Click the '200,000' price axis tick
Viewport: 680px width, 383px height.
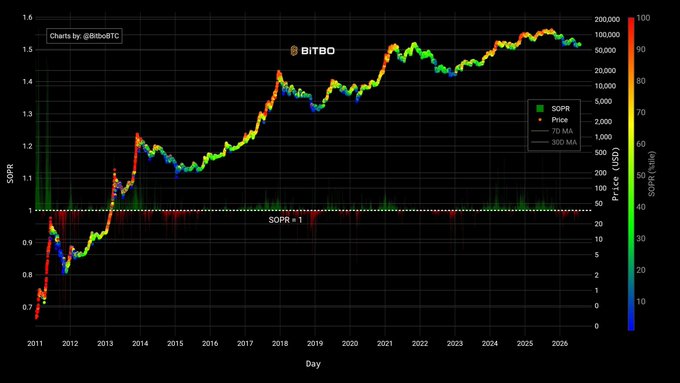pyautogui.click(x=607, y=20)
